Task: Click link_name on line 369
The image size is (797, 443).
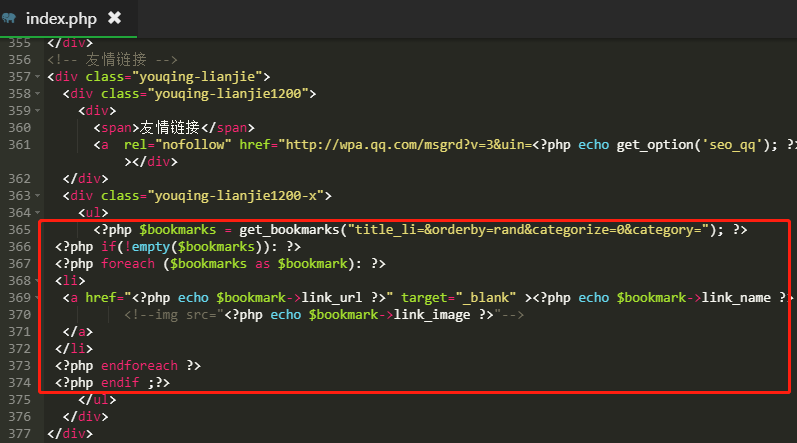Action: click(736, 298)
